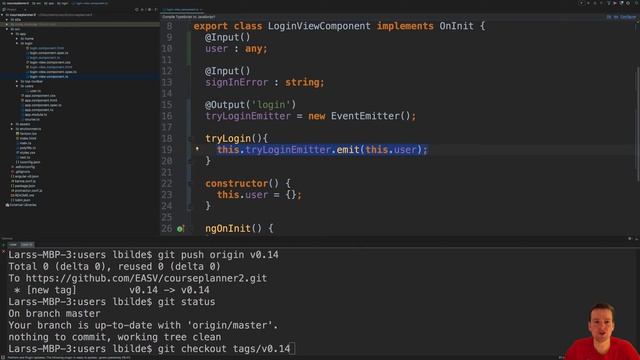Screen dimensions: 640x360
Task: Place cursor in terminal after 'git checkout tags/v0.14'
Action: [291, 349]
